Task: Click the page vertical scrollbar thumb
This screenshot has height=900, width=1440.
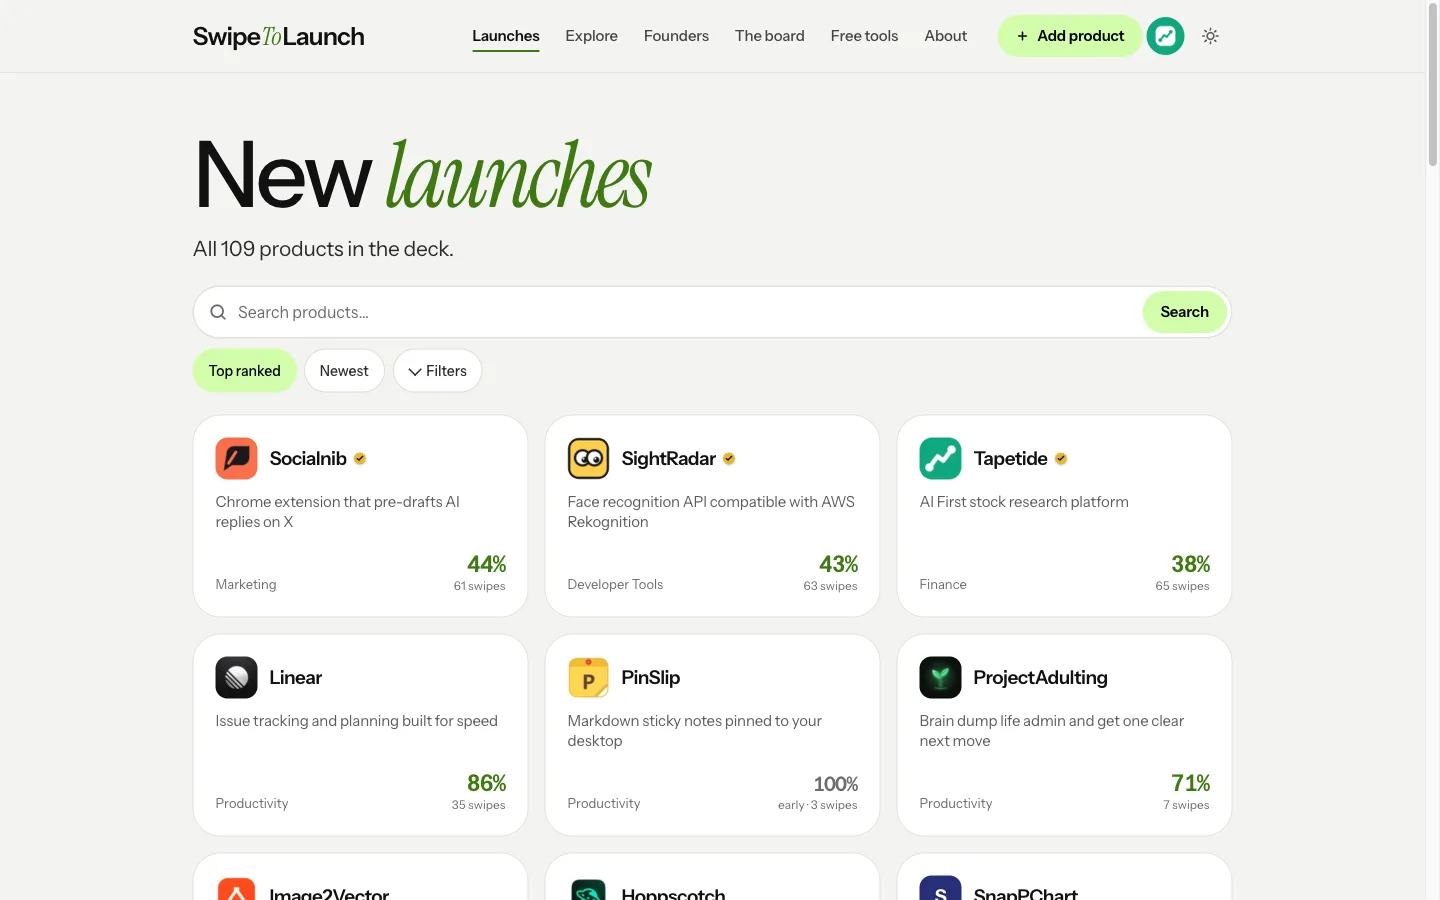Action: [x=1432, y=85]
